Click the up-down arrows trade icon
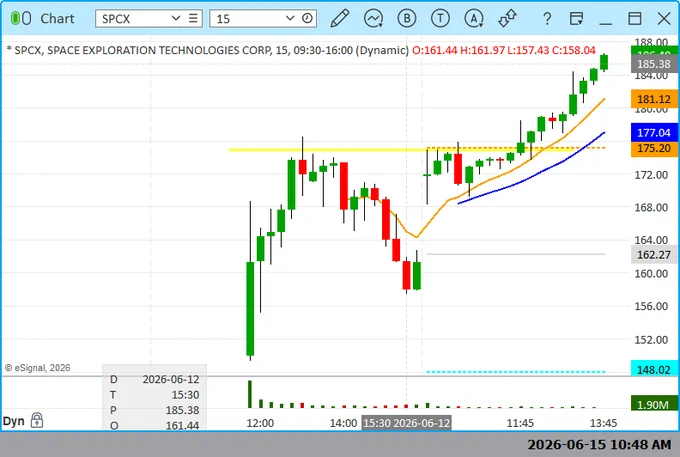 point(507,19)
